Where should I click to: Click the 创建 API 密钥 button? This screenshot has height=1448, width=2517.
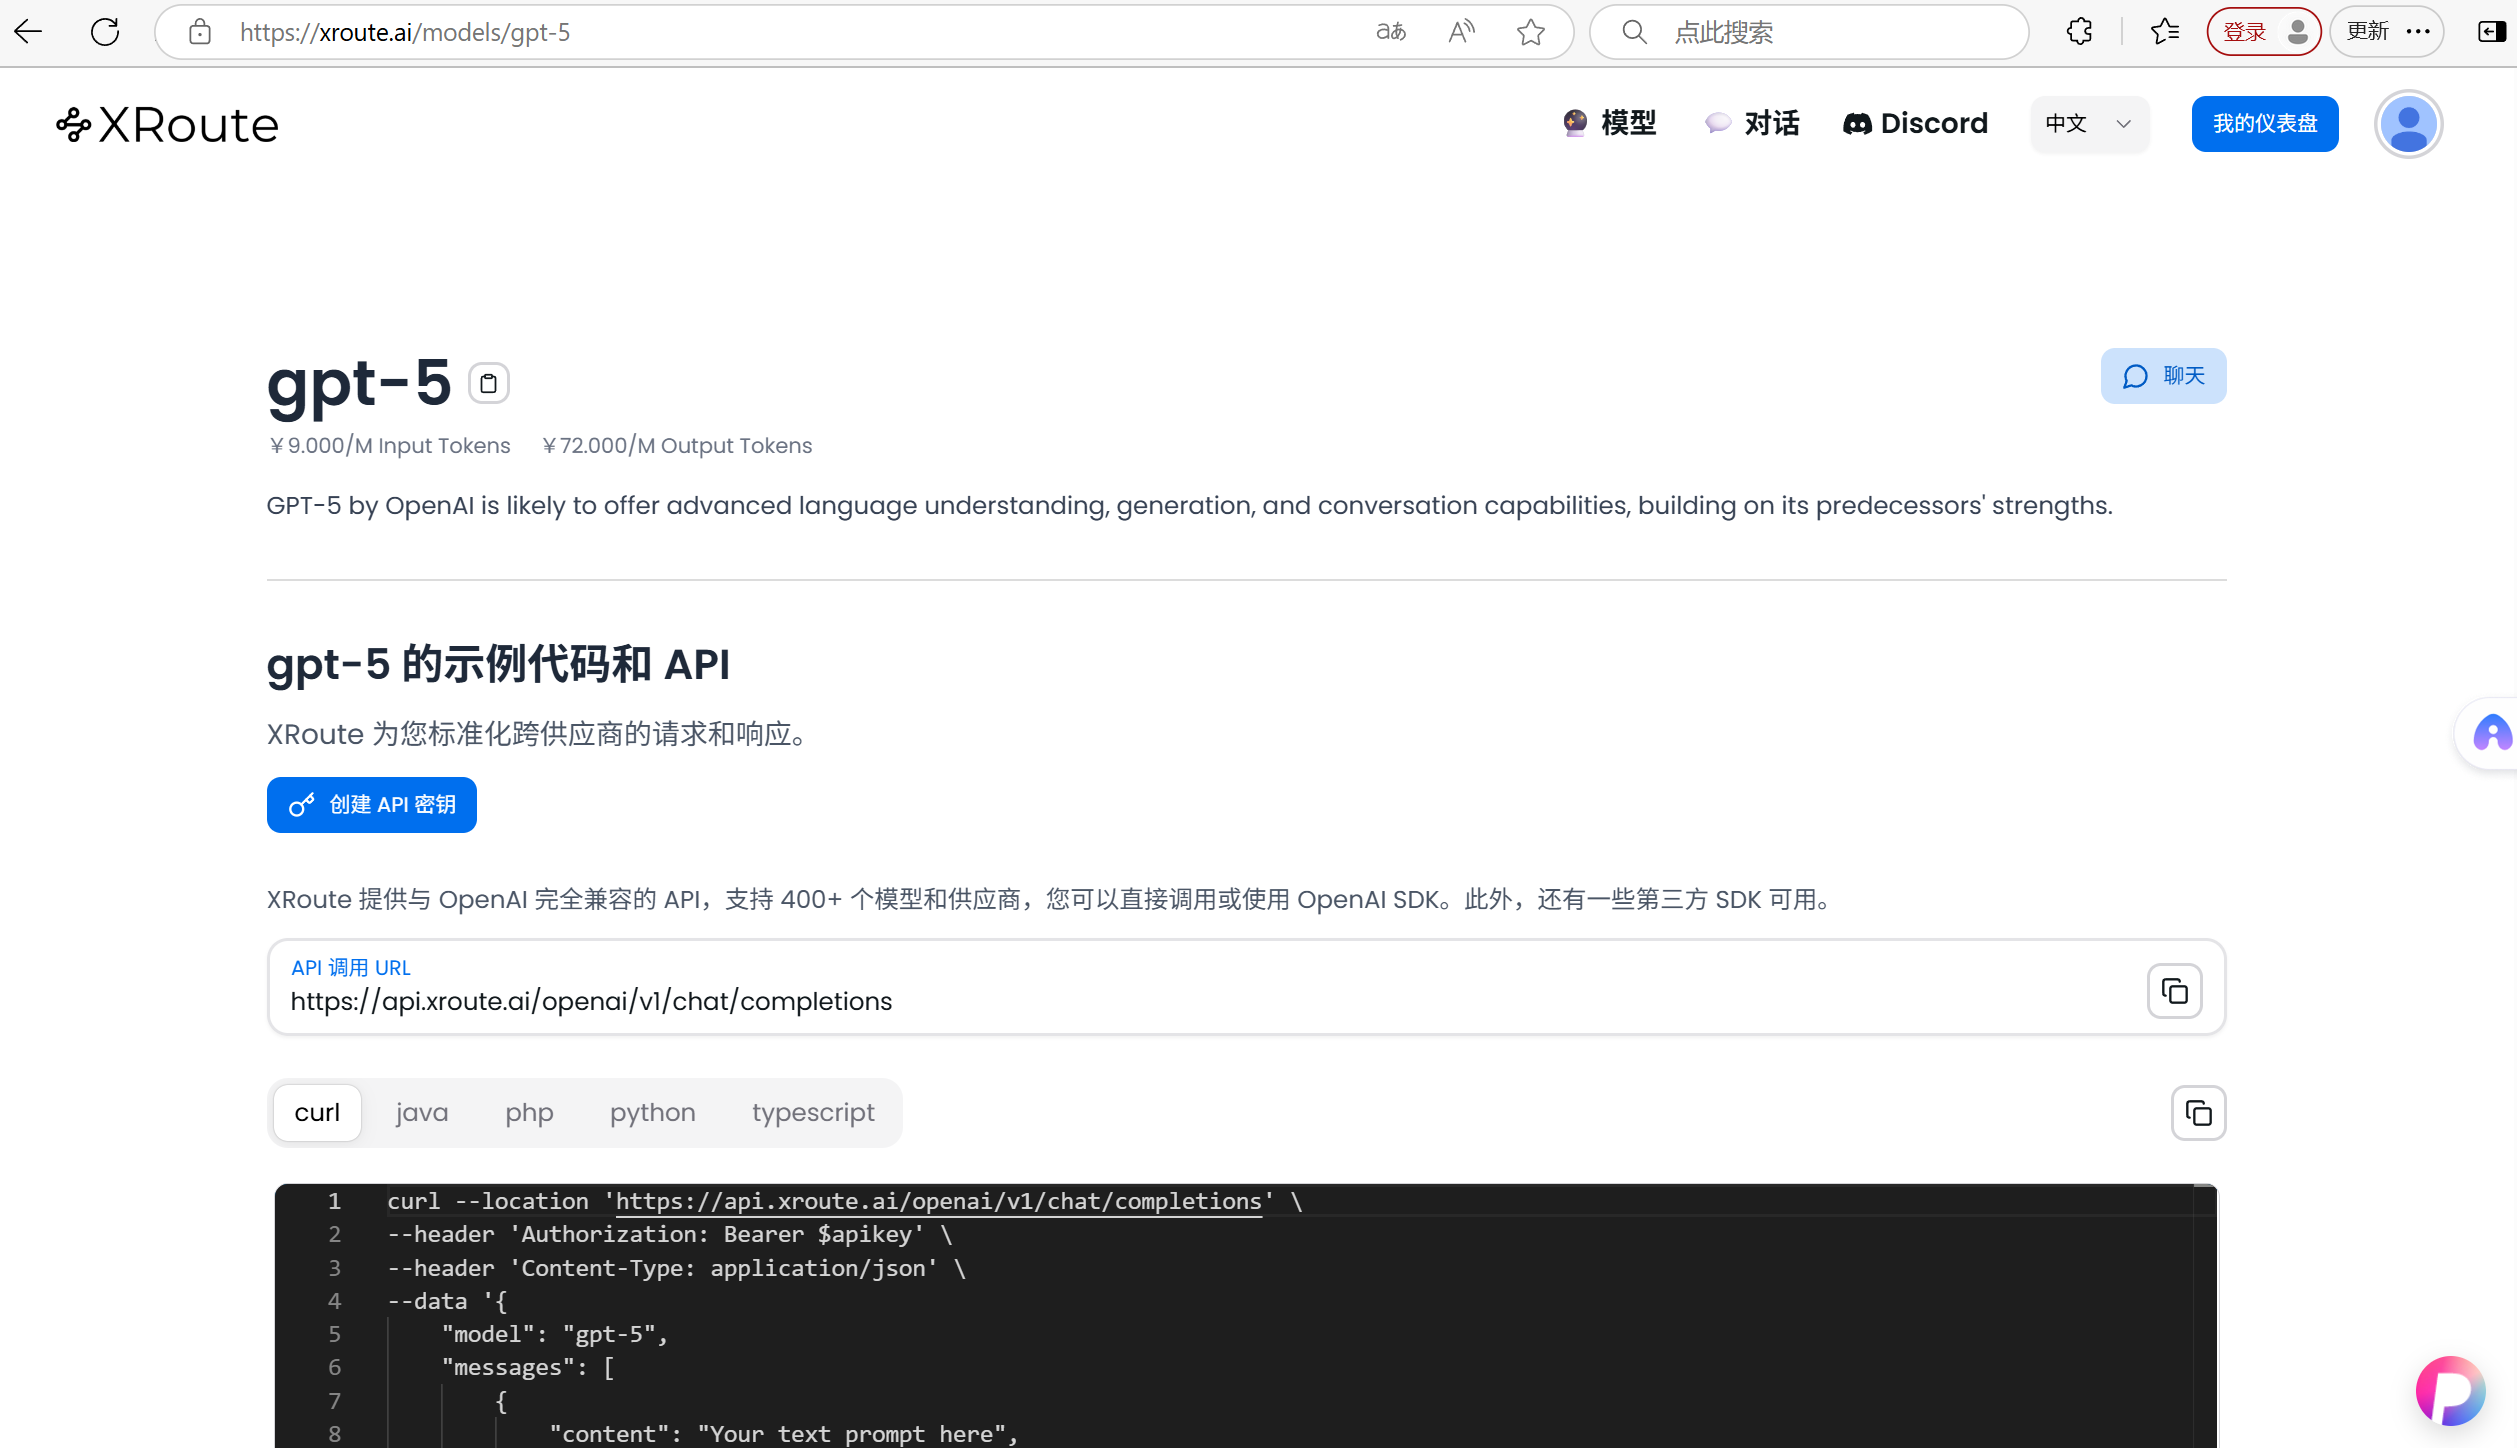click(x=372, y=805)
